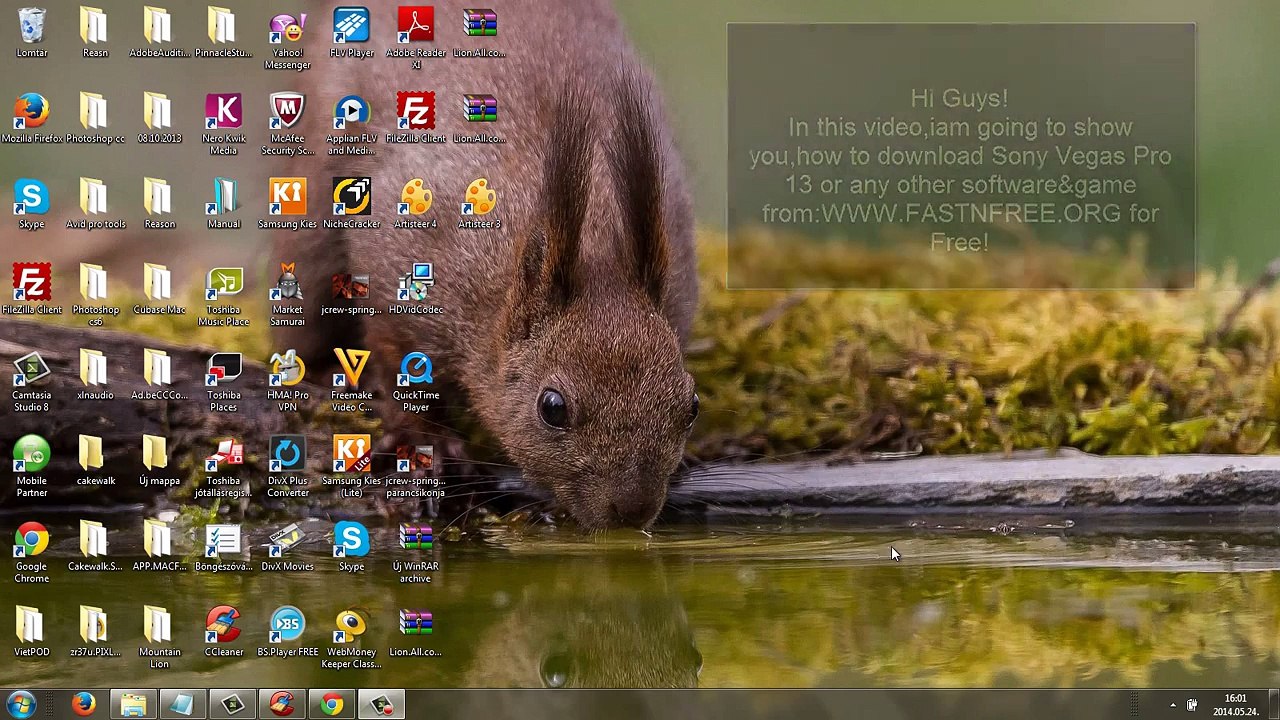This screenshot has height=720, width=1280.
Task: Launch NicheCracker shortcut
Action: [x=351, y=205]
